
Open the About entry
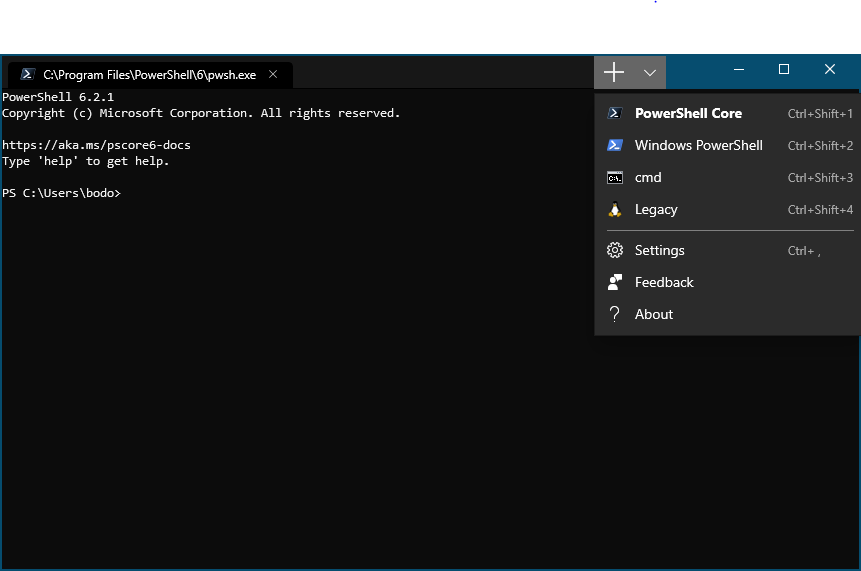tap(728, 314)
